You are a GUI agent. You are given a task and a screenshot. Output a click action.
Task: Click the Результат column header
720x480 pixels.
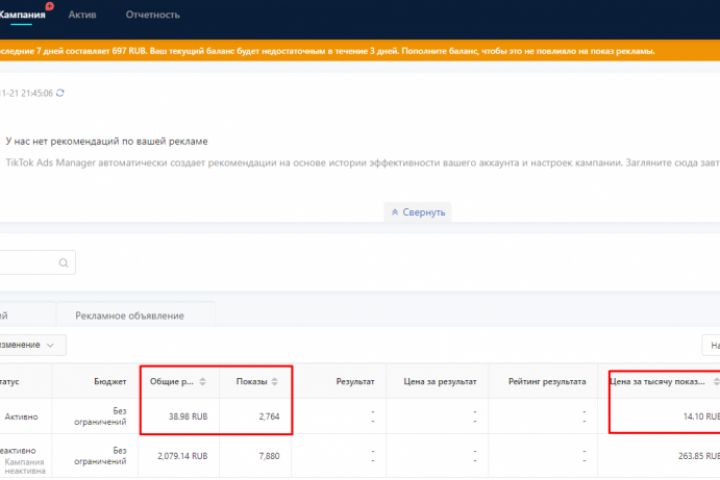point(355,382)
